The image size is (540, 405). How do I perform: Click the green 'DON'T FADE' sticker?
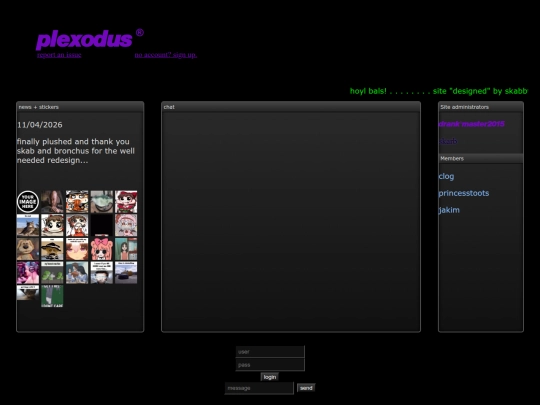[x=52, y=296]
